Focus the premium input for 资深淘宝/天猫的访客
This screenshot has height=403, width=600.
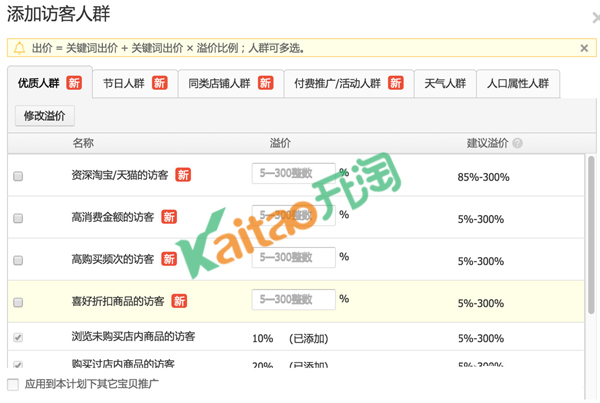point(293,173)
